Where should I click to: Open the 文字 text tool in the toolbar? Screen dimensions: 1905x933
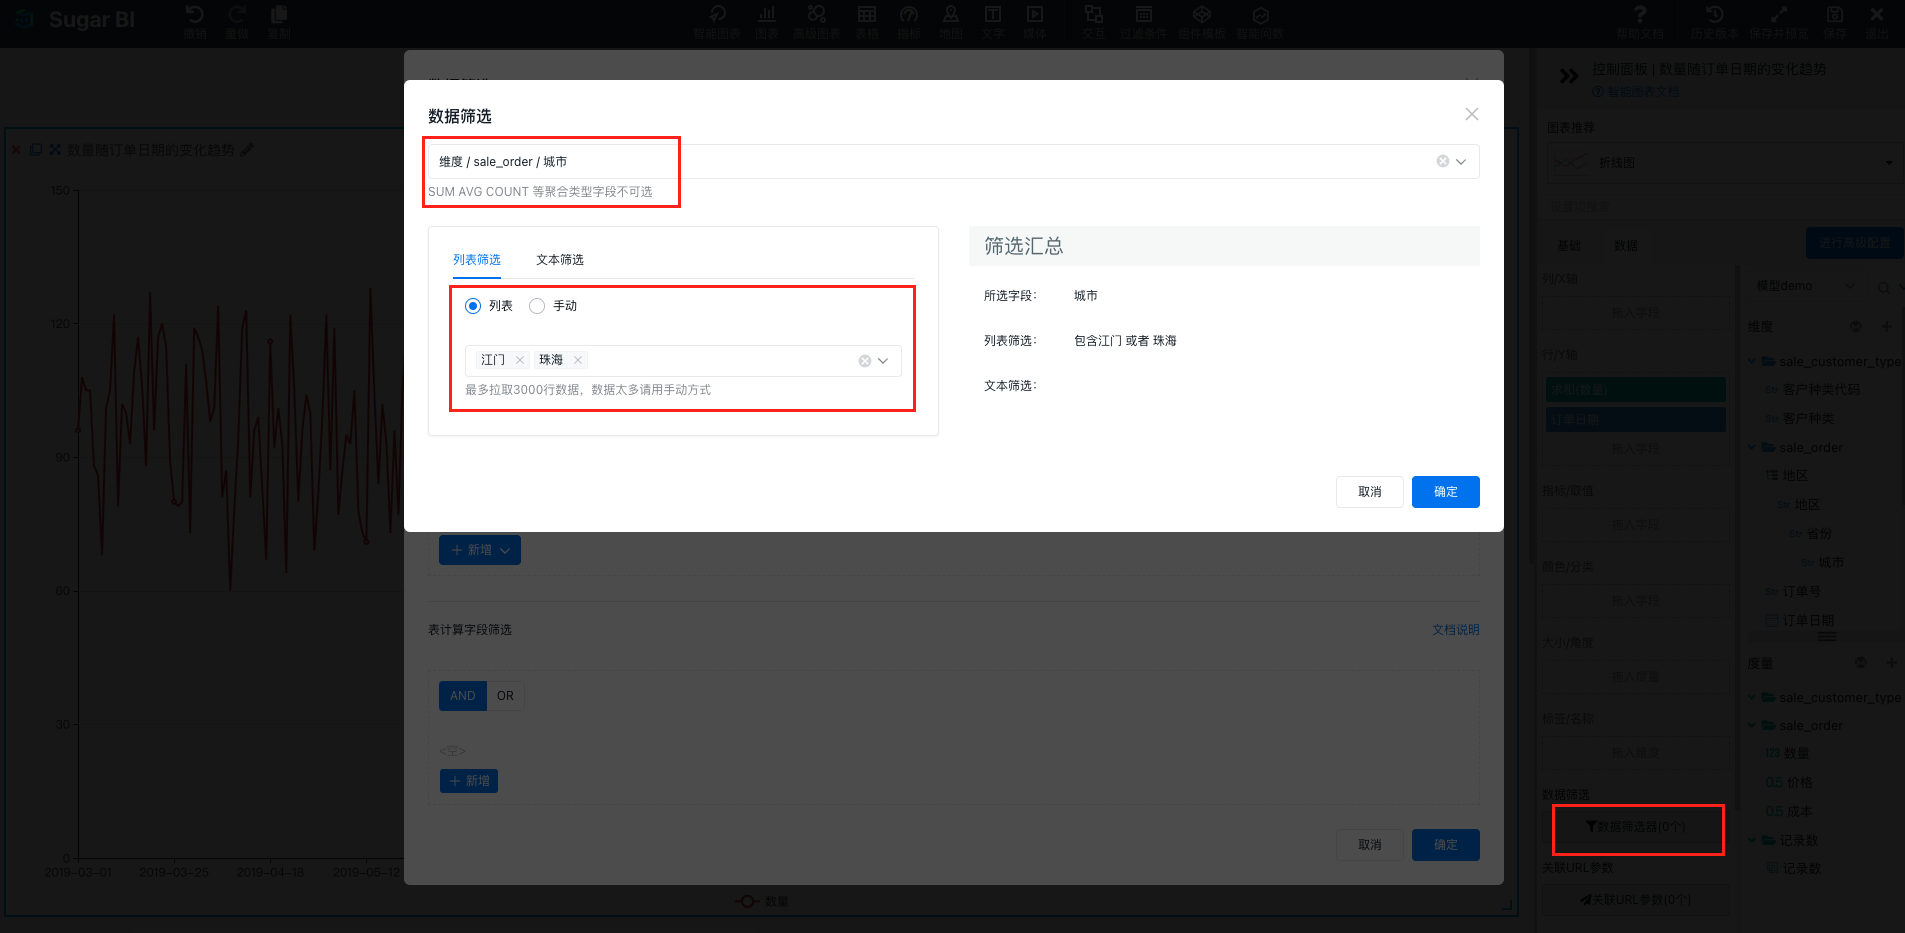(993, 21)
